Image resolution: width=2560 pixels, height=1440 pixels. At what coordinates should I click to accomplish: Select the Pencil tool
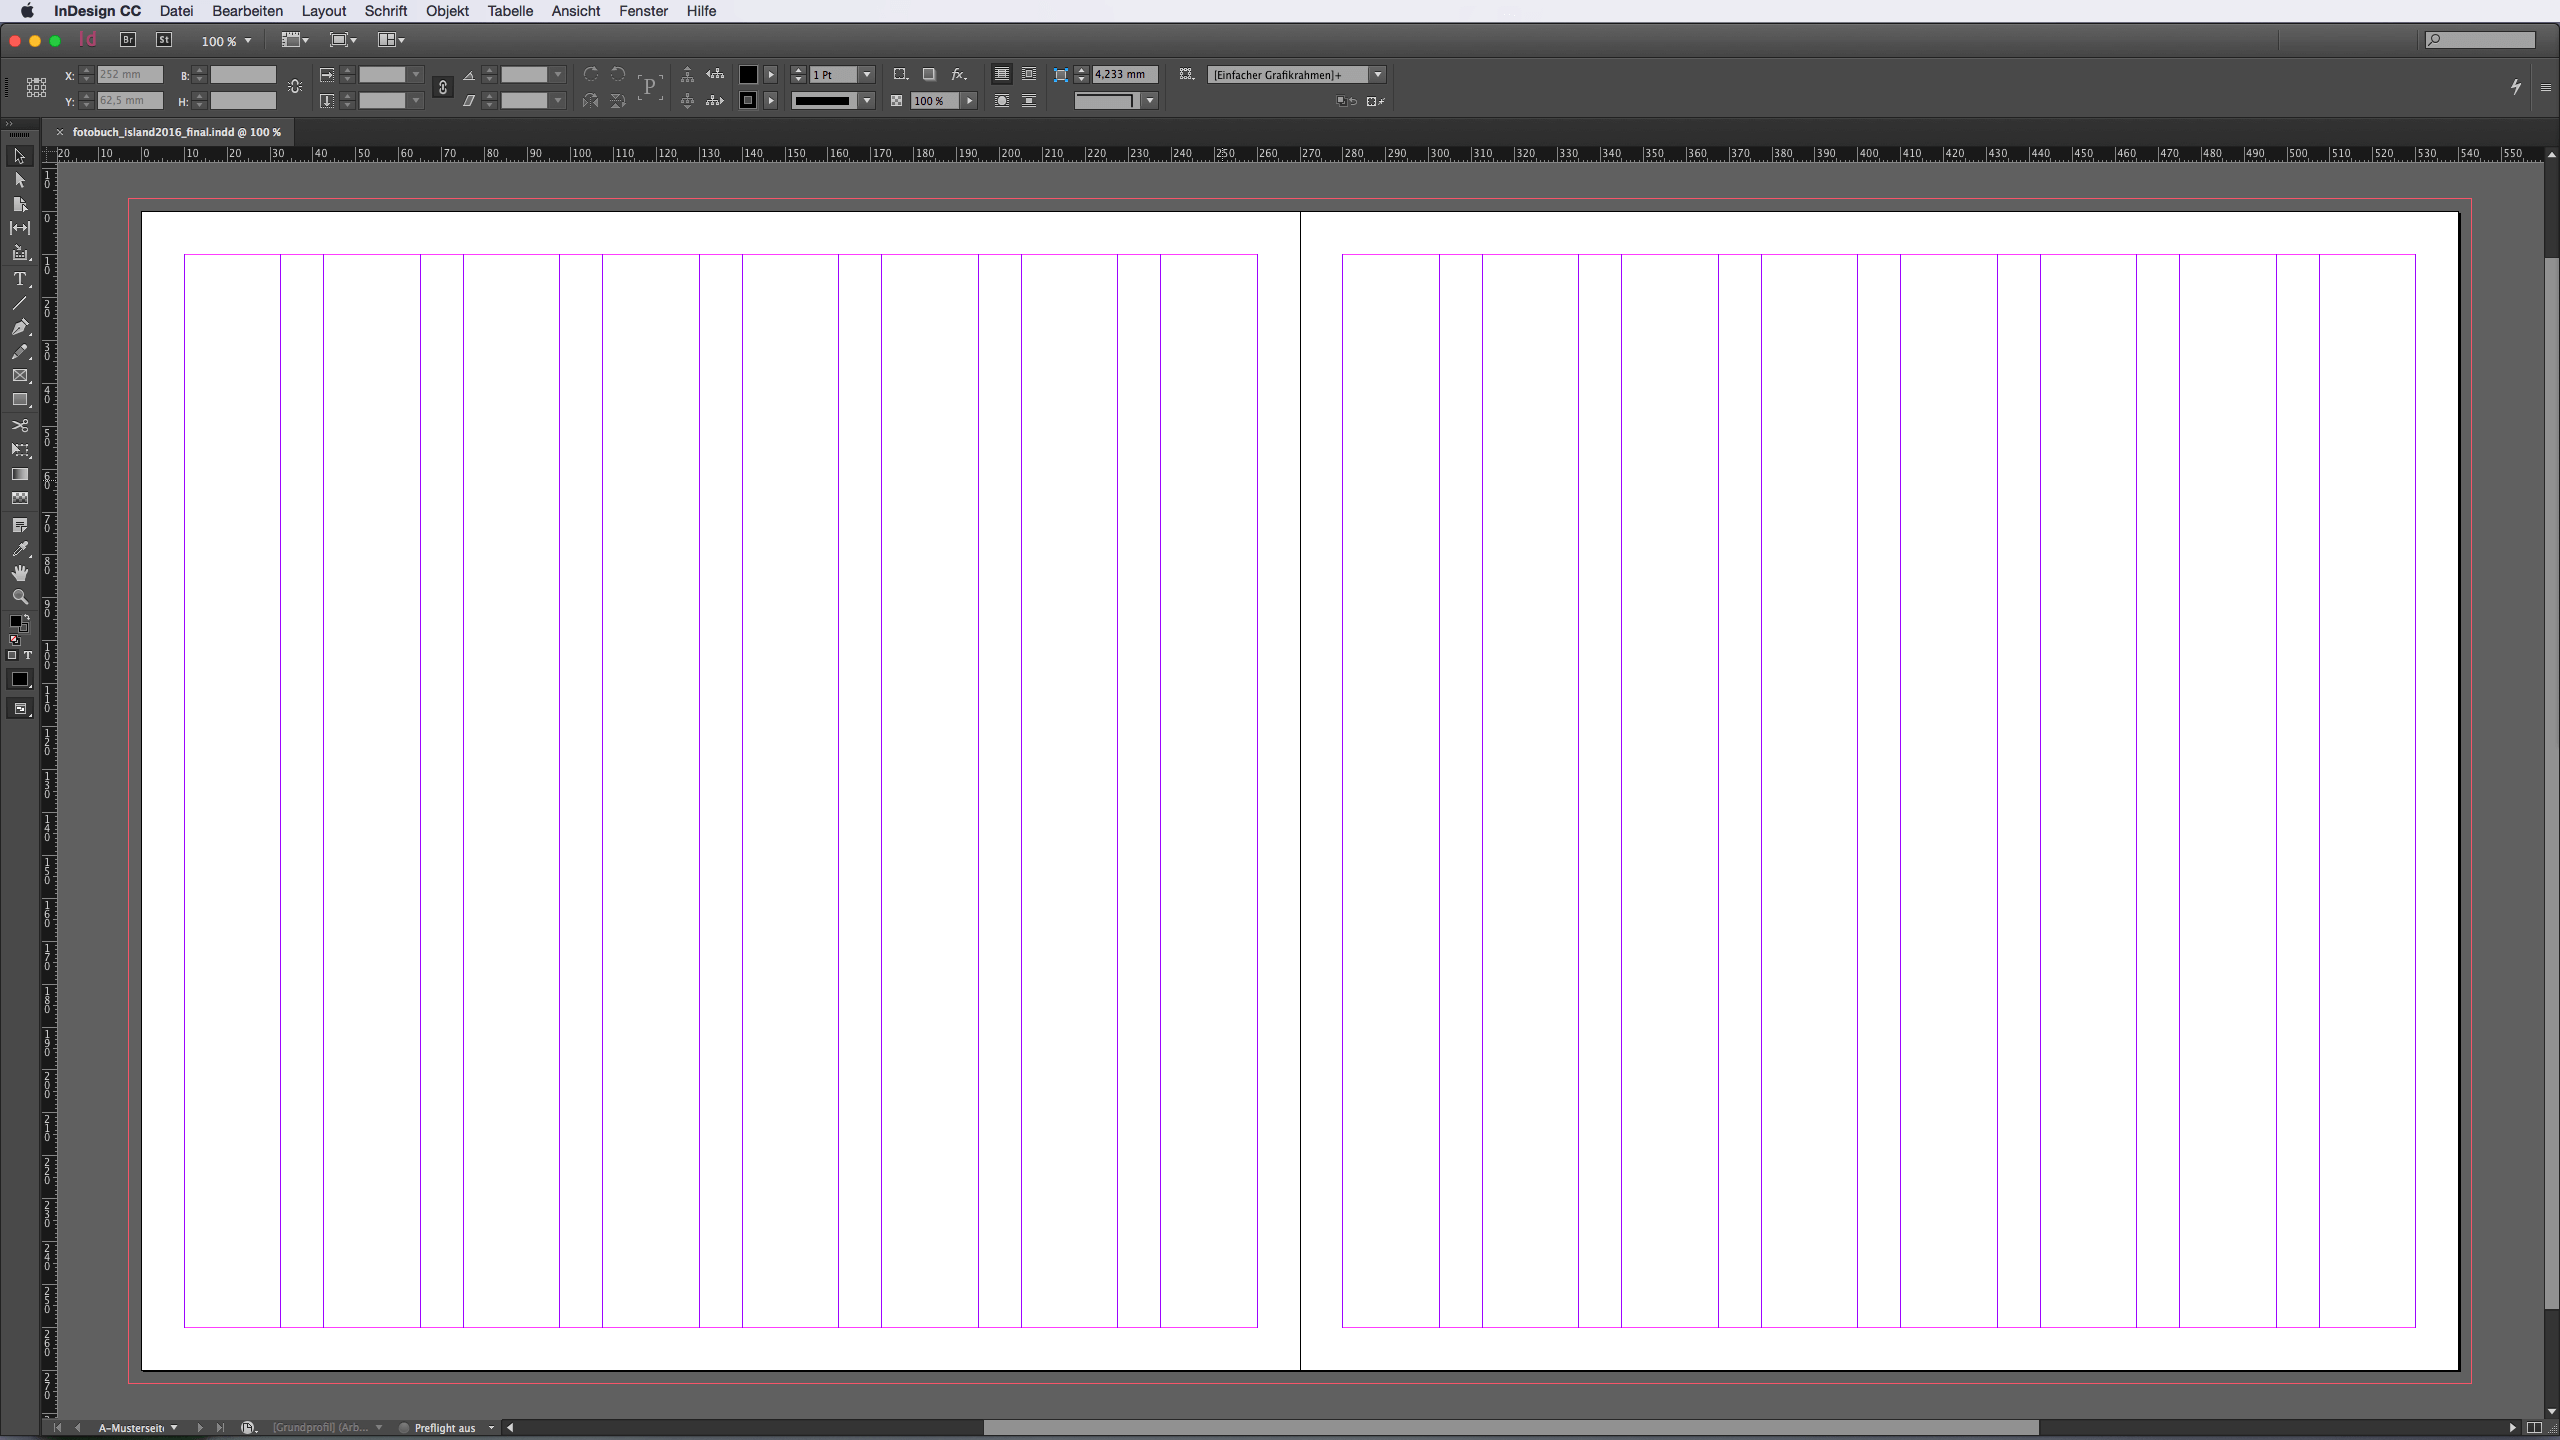pos(19,352)
